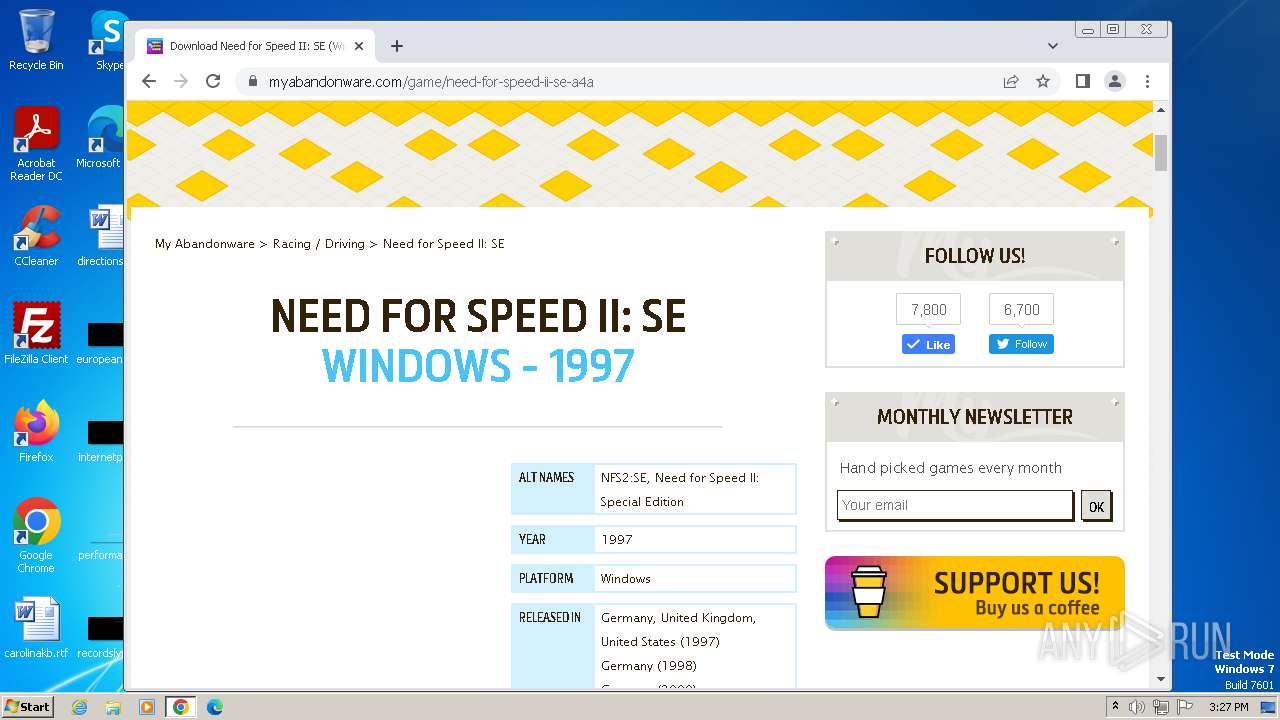Select the 1997 year value
The width and height of the screenshot is (1280, 720).
point(617,539)
